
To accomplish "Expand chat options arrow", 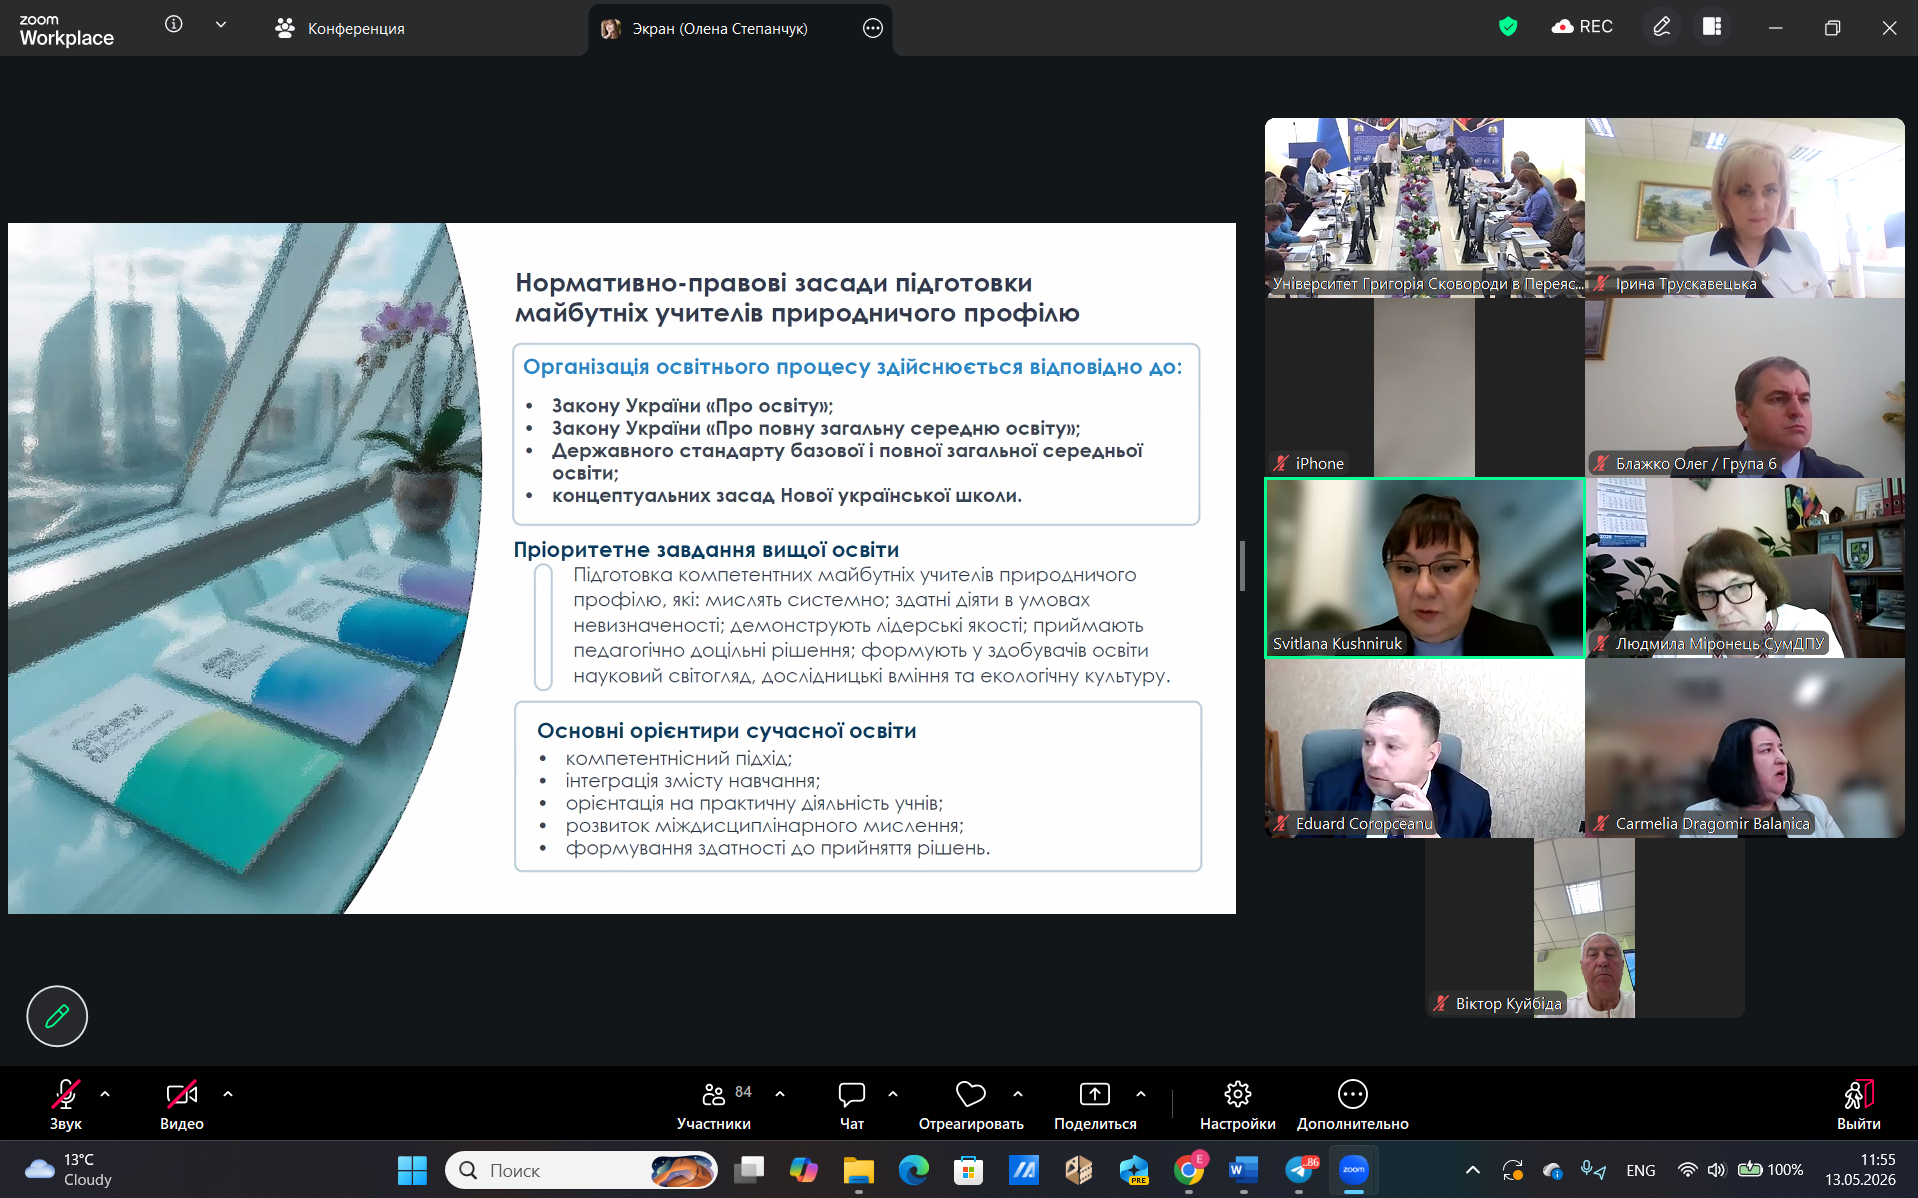I will (893, 1094).
